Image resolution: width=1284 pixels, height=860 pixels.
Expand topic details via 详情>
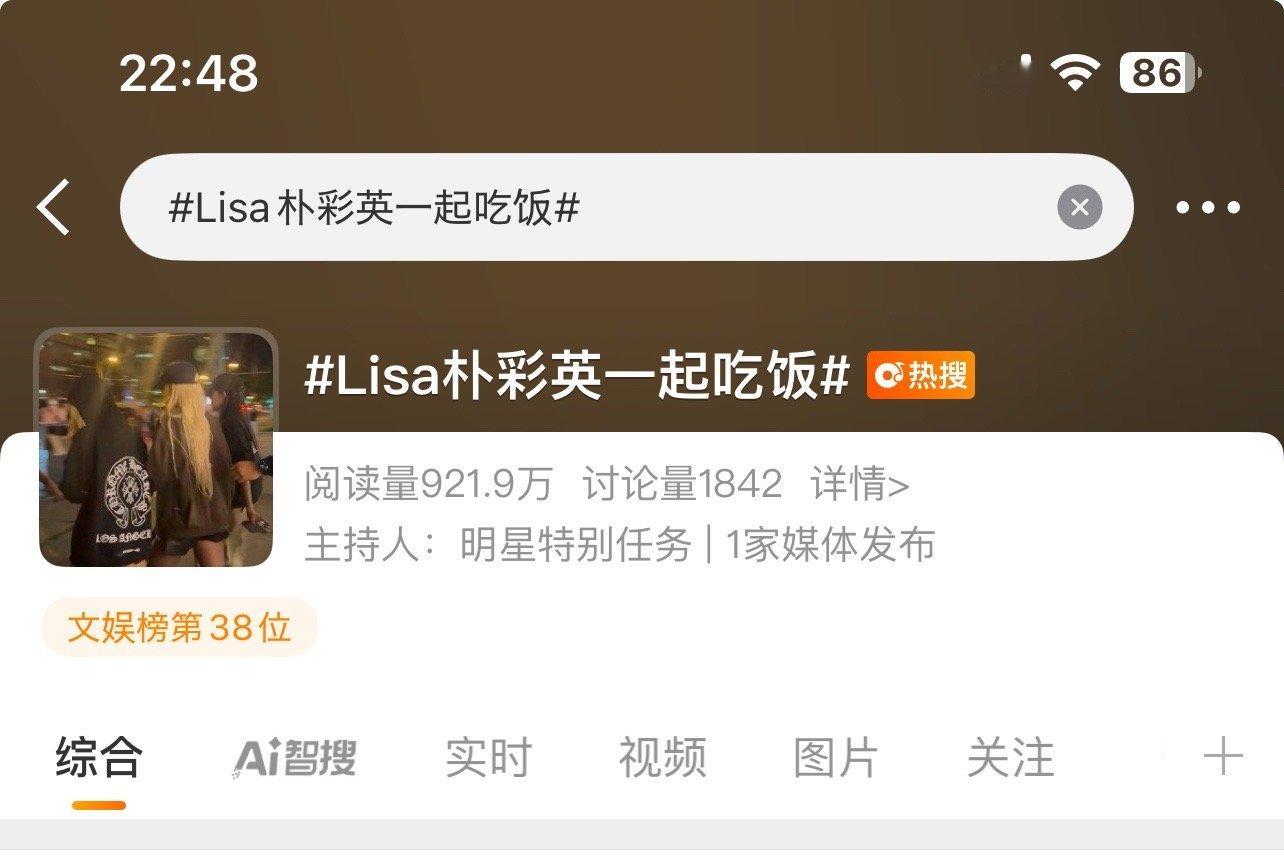[860, 485]
